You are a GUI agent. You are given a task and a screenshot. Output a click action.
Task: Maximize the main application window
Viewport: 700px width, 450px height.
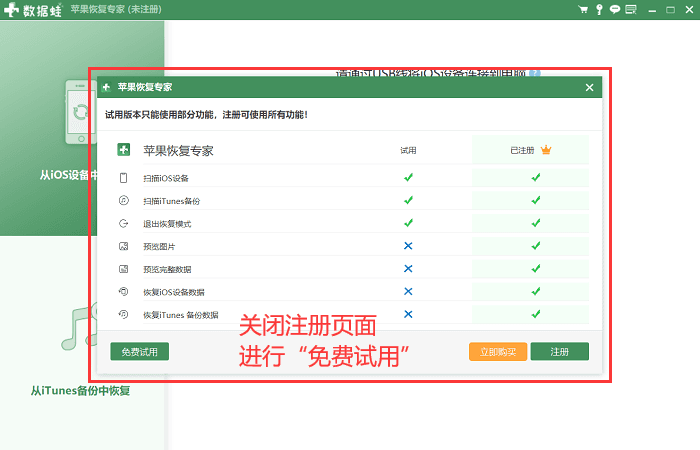click(671, 10)
